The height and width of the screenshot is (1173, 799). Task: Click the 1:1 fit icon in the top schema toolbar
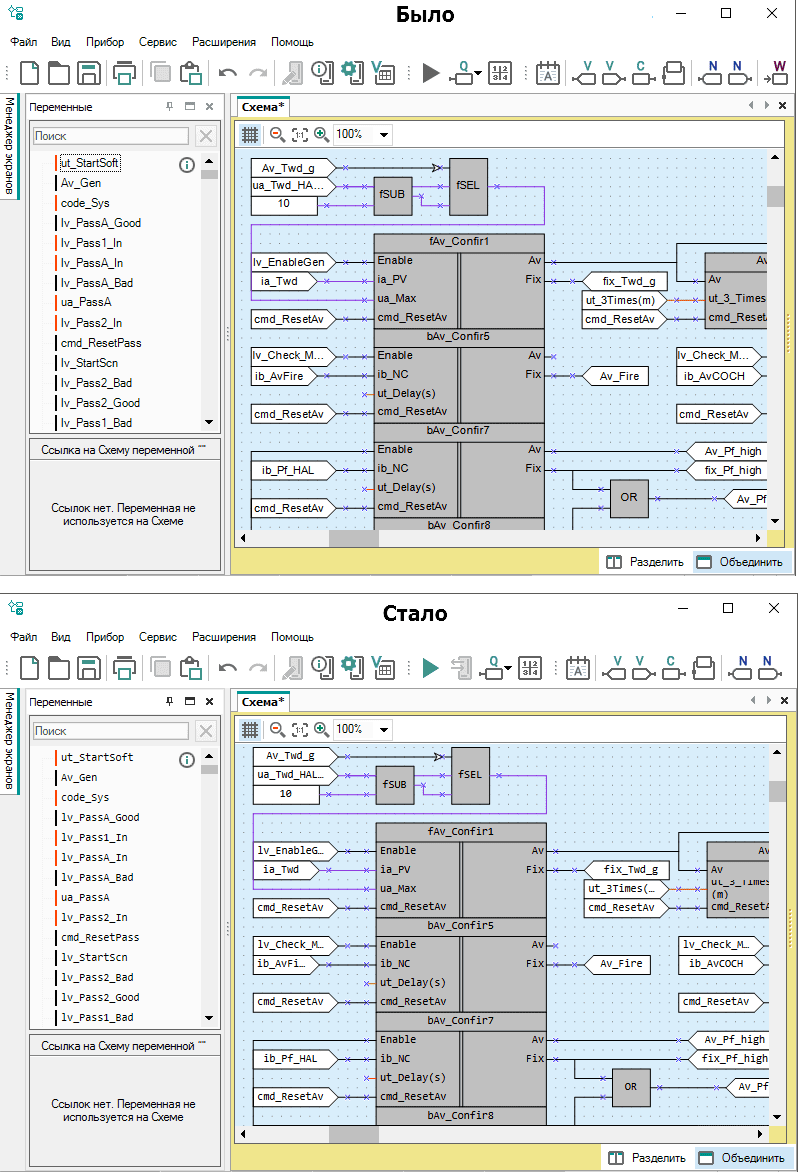pos(299,134)
